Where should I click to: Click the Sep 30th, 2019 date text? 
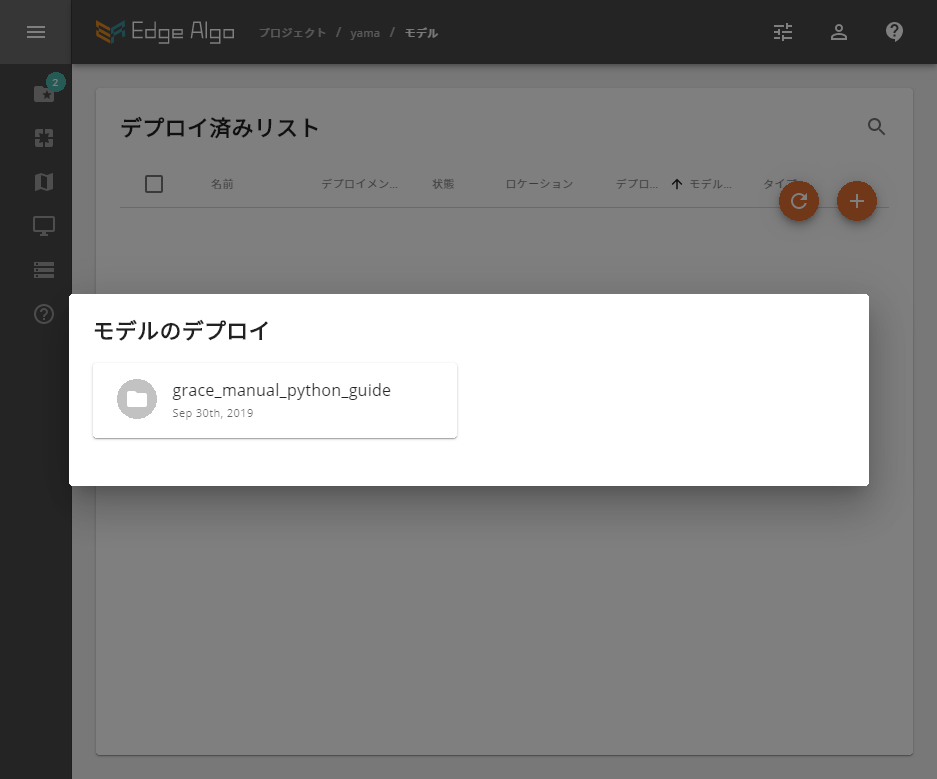[213, 413]
